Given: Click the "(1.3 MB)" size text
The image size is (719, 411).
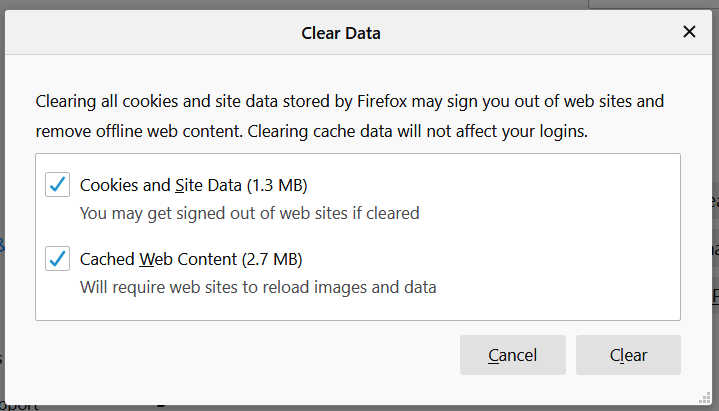Looking at the screenshot, I should click(277, 185).
